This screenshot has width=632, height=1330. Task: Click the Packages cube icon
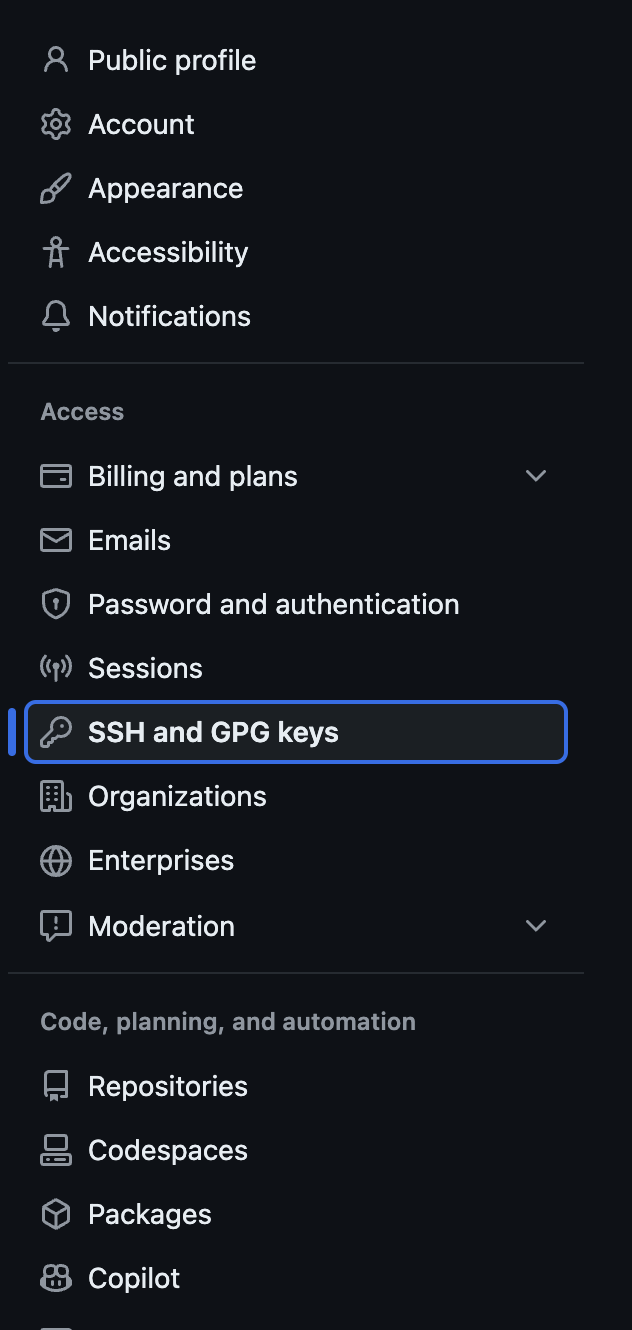click(x=56, y=1214)
